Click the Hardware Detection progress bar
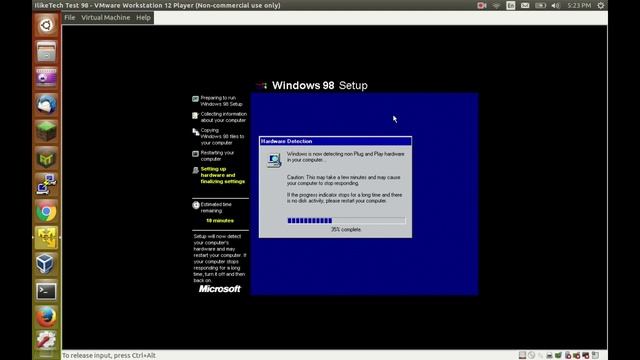640x360 pixels. [x=346, y=220]
